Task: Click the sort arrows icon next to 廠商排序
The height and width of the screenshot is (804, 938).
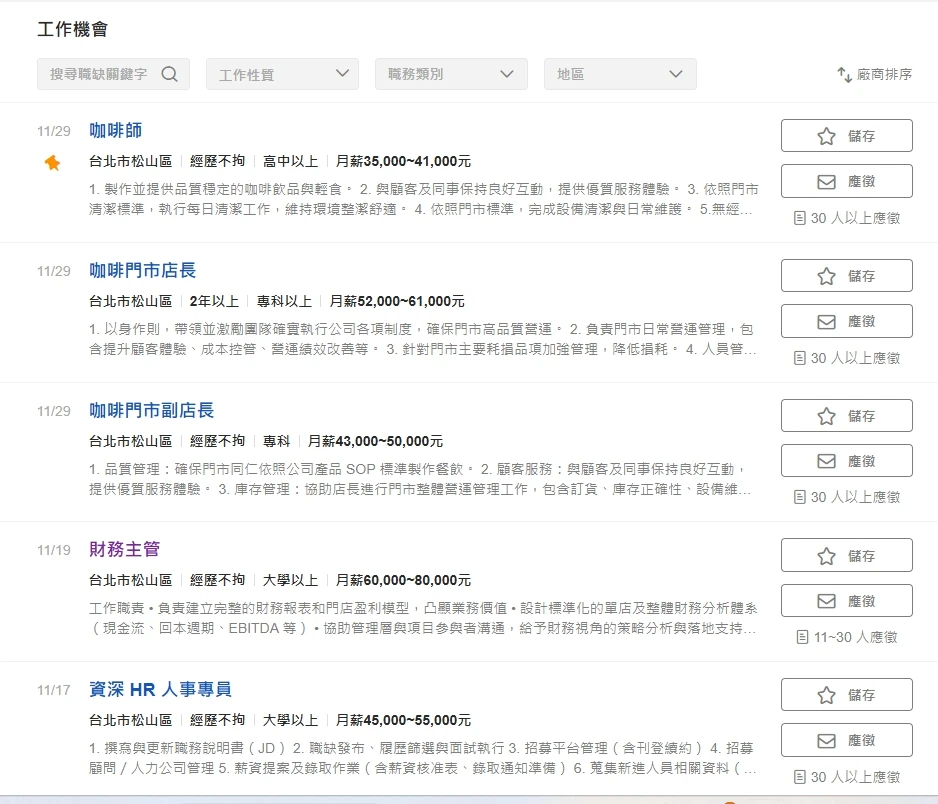Action: (844, 75)
